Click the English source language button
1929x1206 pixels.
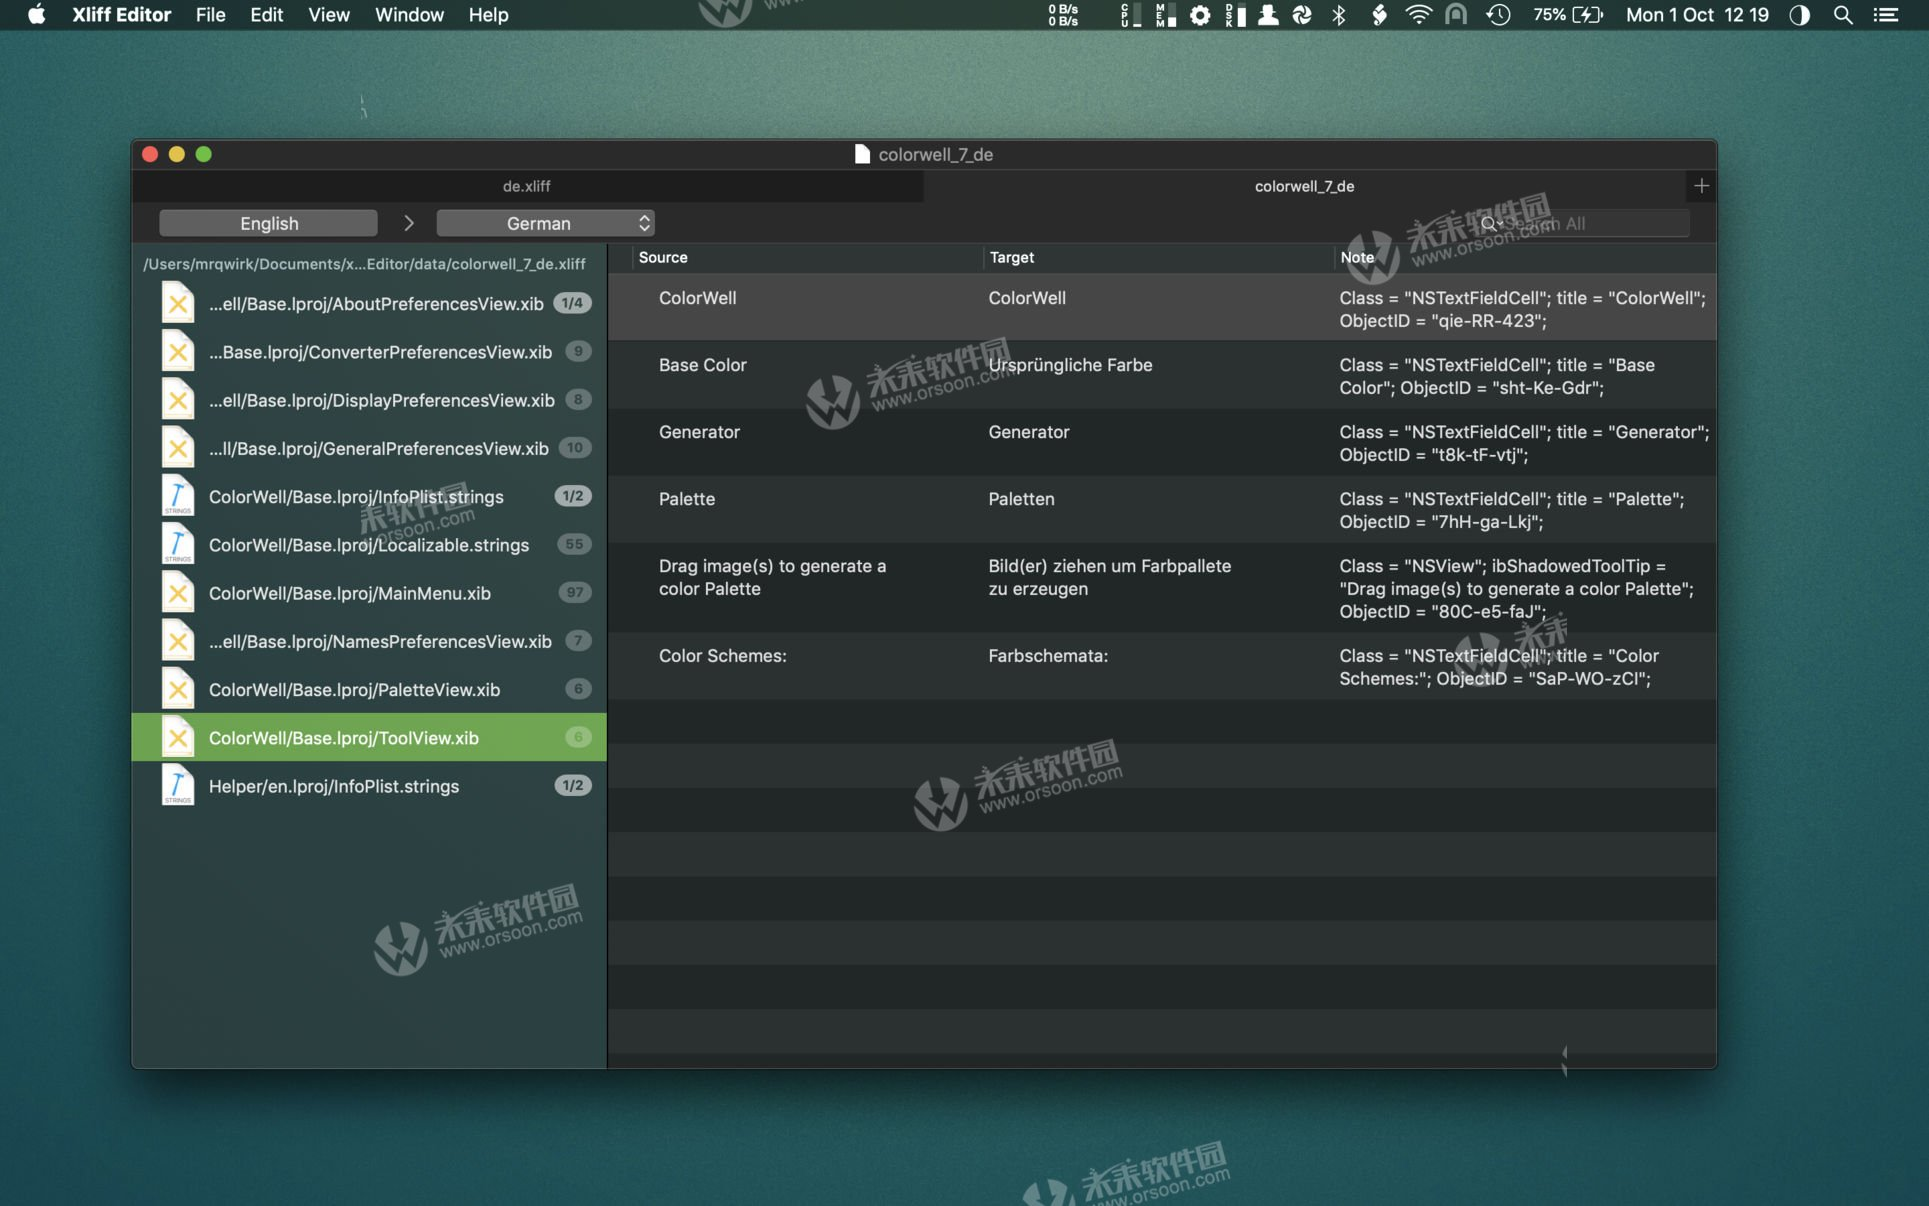pos(268,223)
